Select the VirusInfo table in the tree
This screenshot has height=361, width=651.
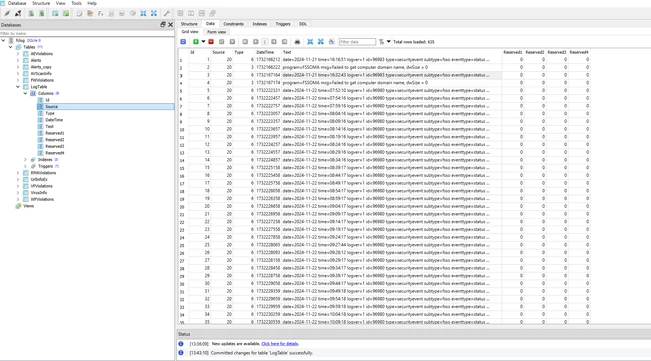pyautogui.click(x=39, y=193)
